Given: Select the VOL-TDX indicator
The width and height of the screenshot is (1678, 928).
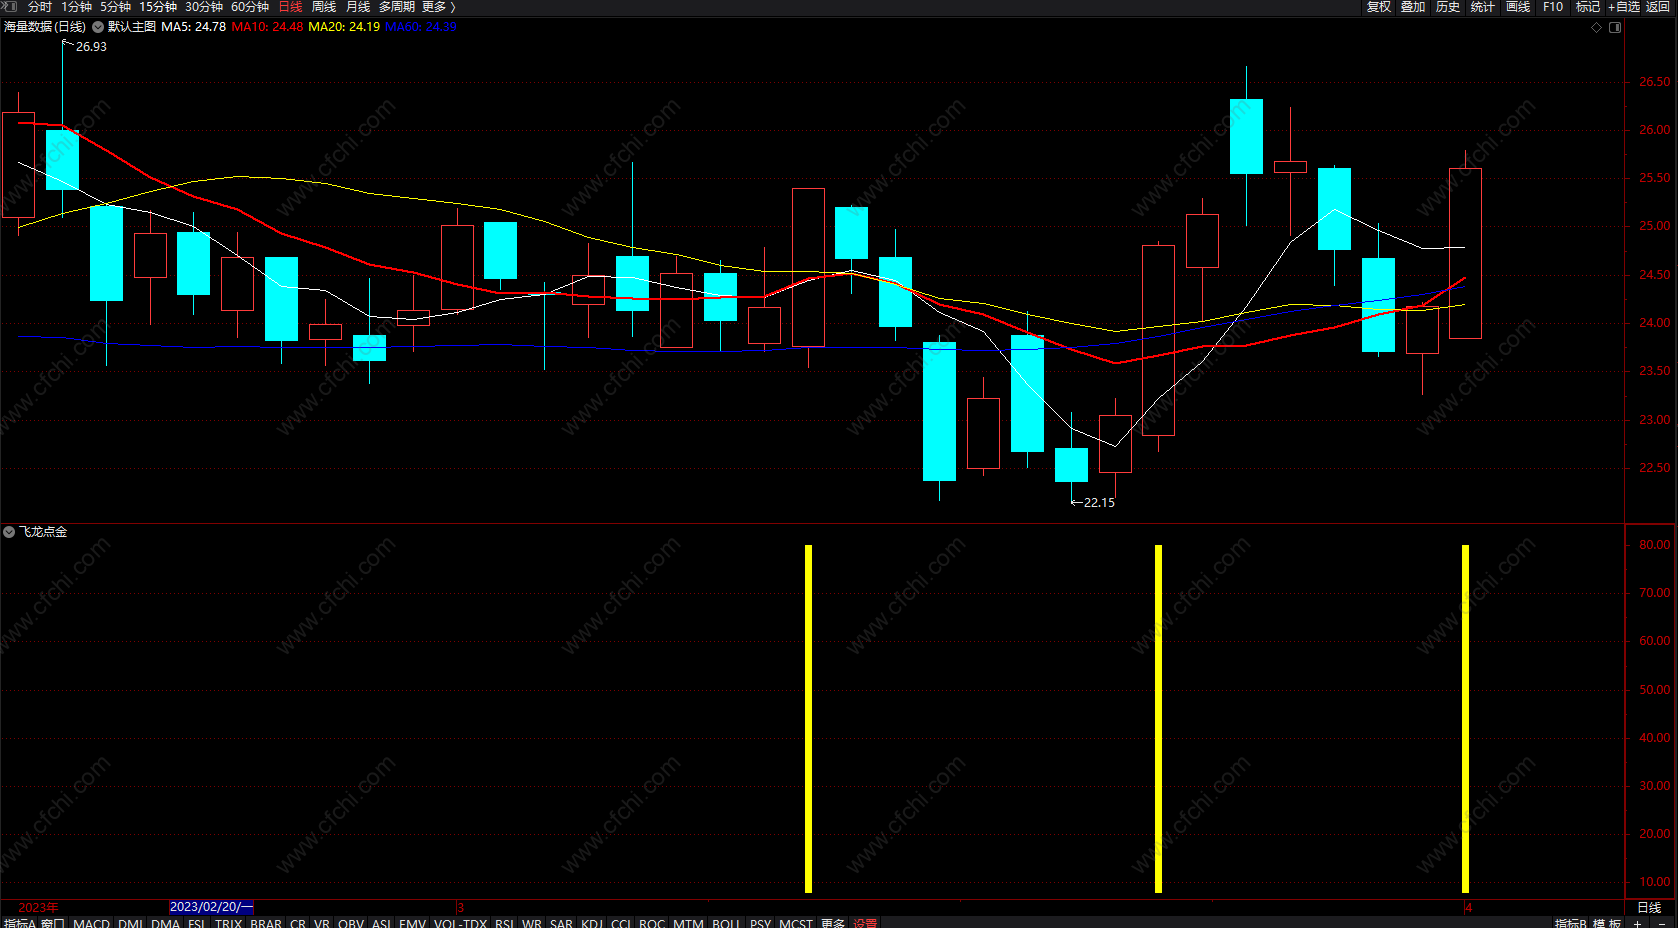Looking at the screenshot, I should click(x=461, y=923).
